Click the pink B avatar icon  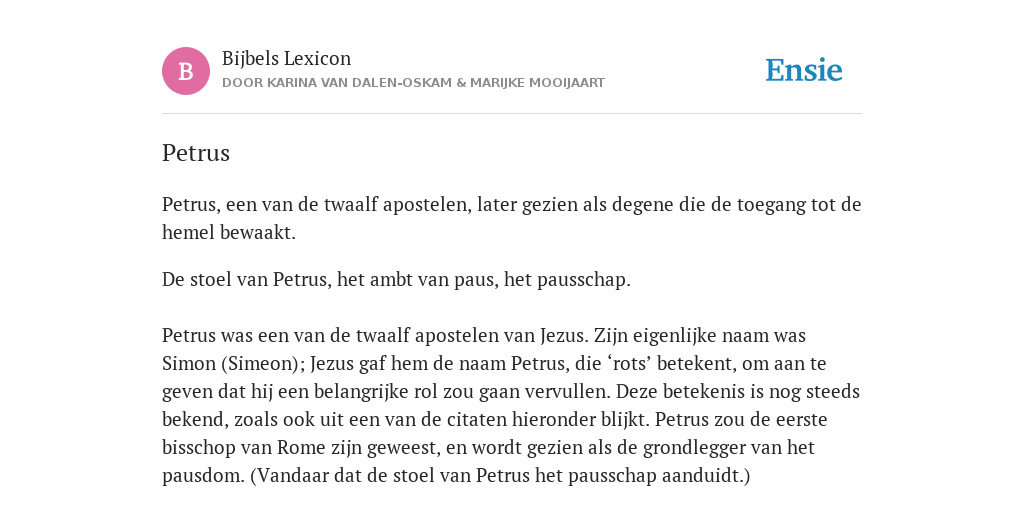pyautogui.click(x=186, y=71)
